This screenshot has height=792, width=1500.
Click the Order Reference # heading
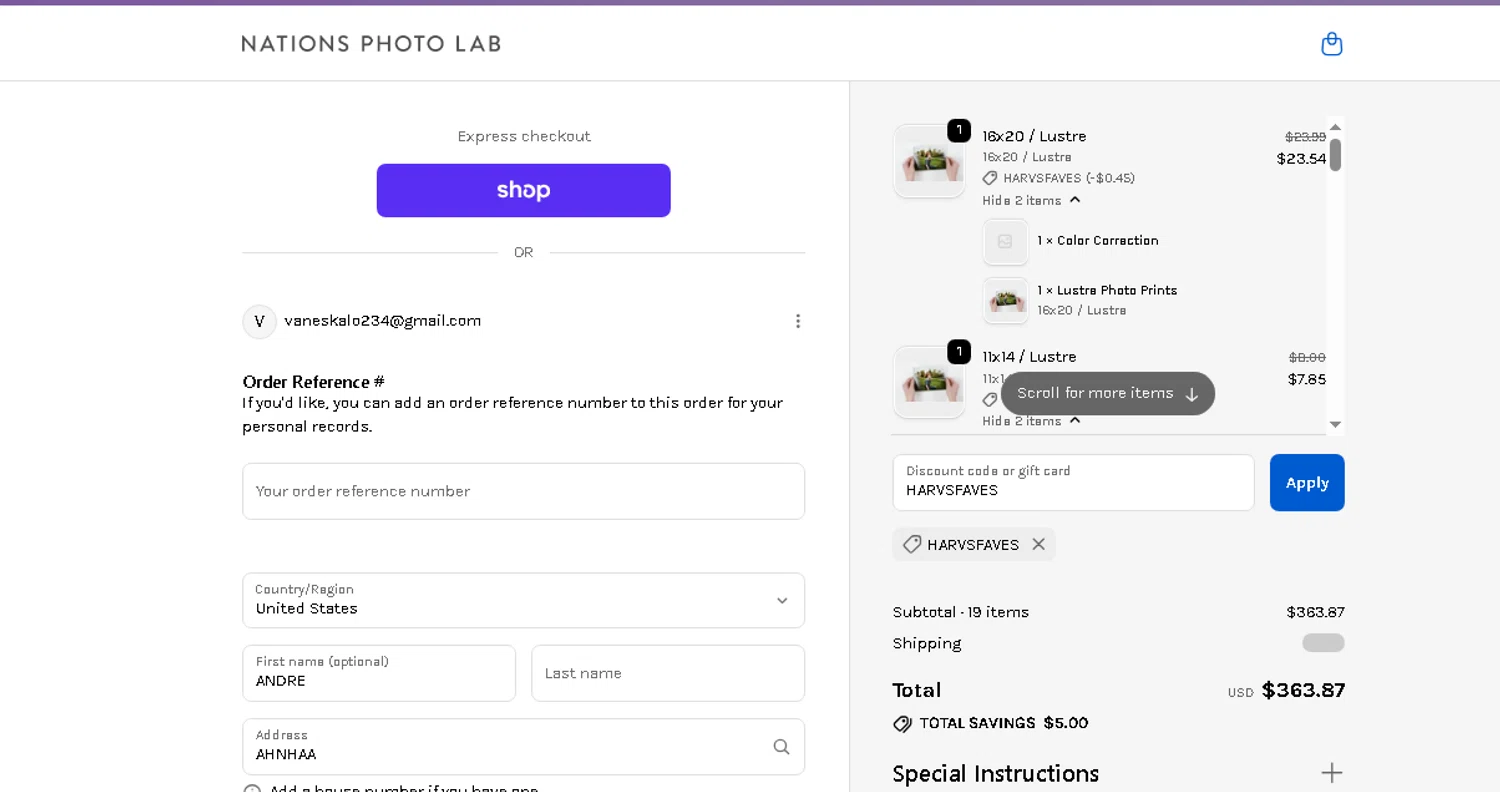point(314,382)
